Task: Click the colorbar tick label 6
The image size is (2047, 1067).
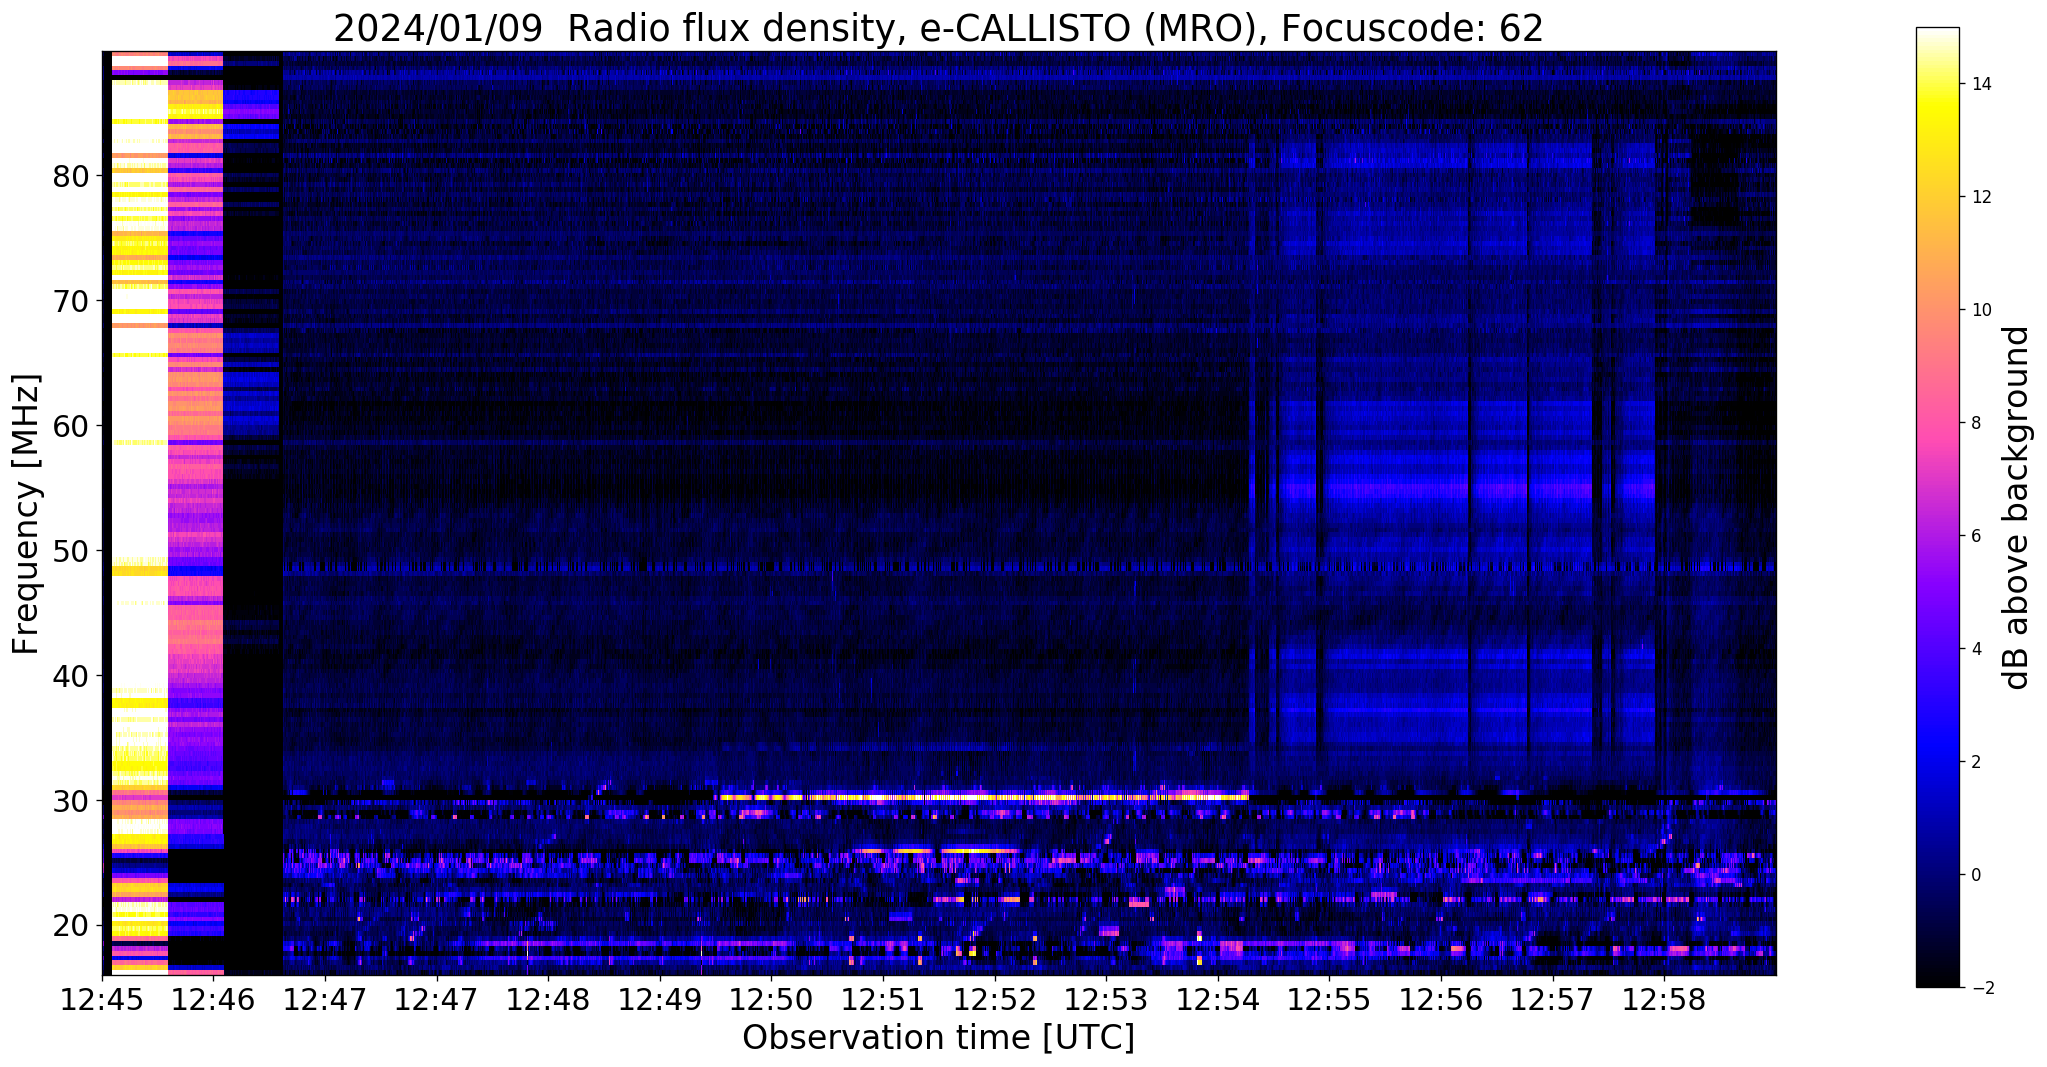Action: coord(1975,536)
